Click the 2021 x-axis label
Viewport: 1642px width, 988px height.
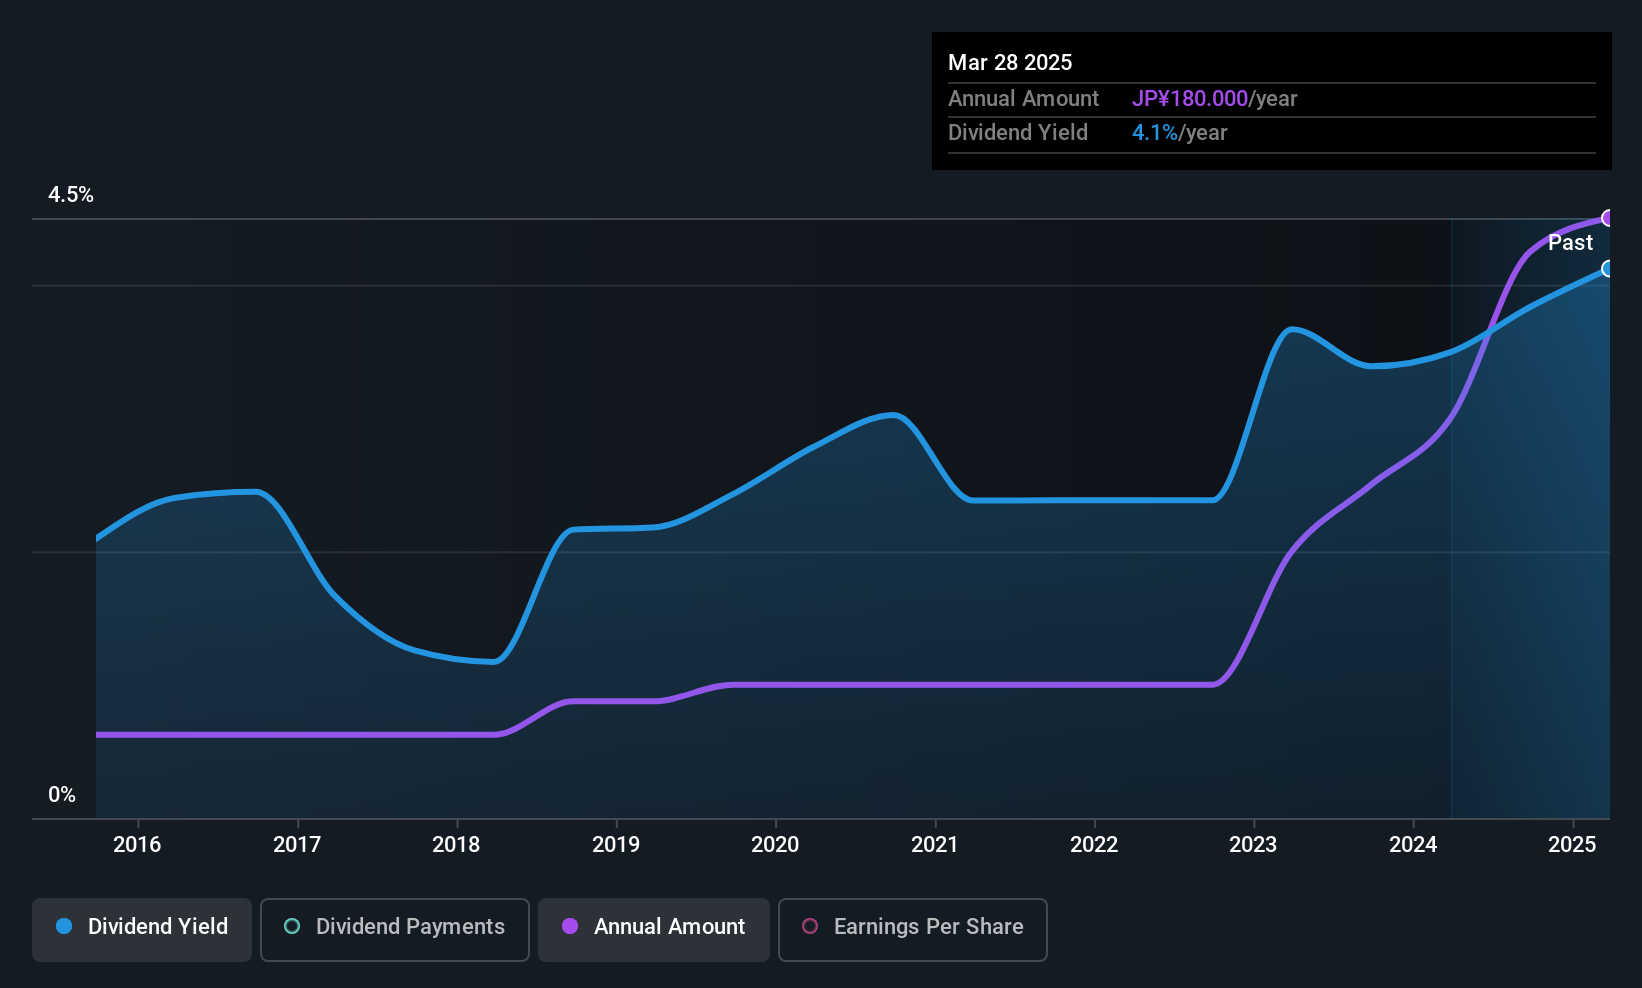(x=935, y=845)
